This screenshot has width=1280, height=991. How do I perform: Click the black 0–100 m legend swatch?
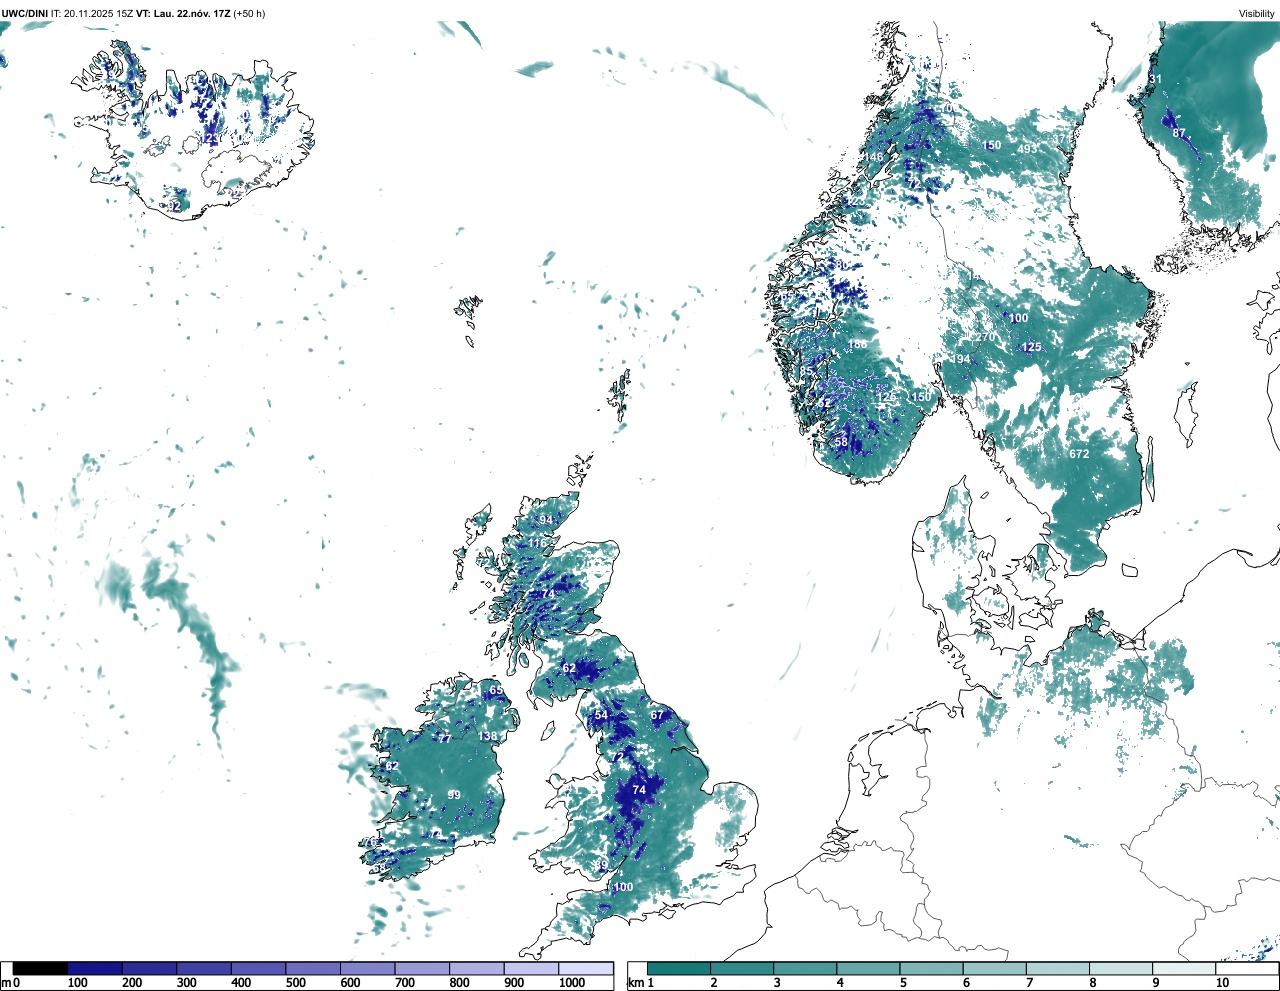pyautogui.click(x=40, y=968)
